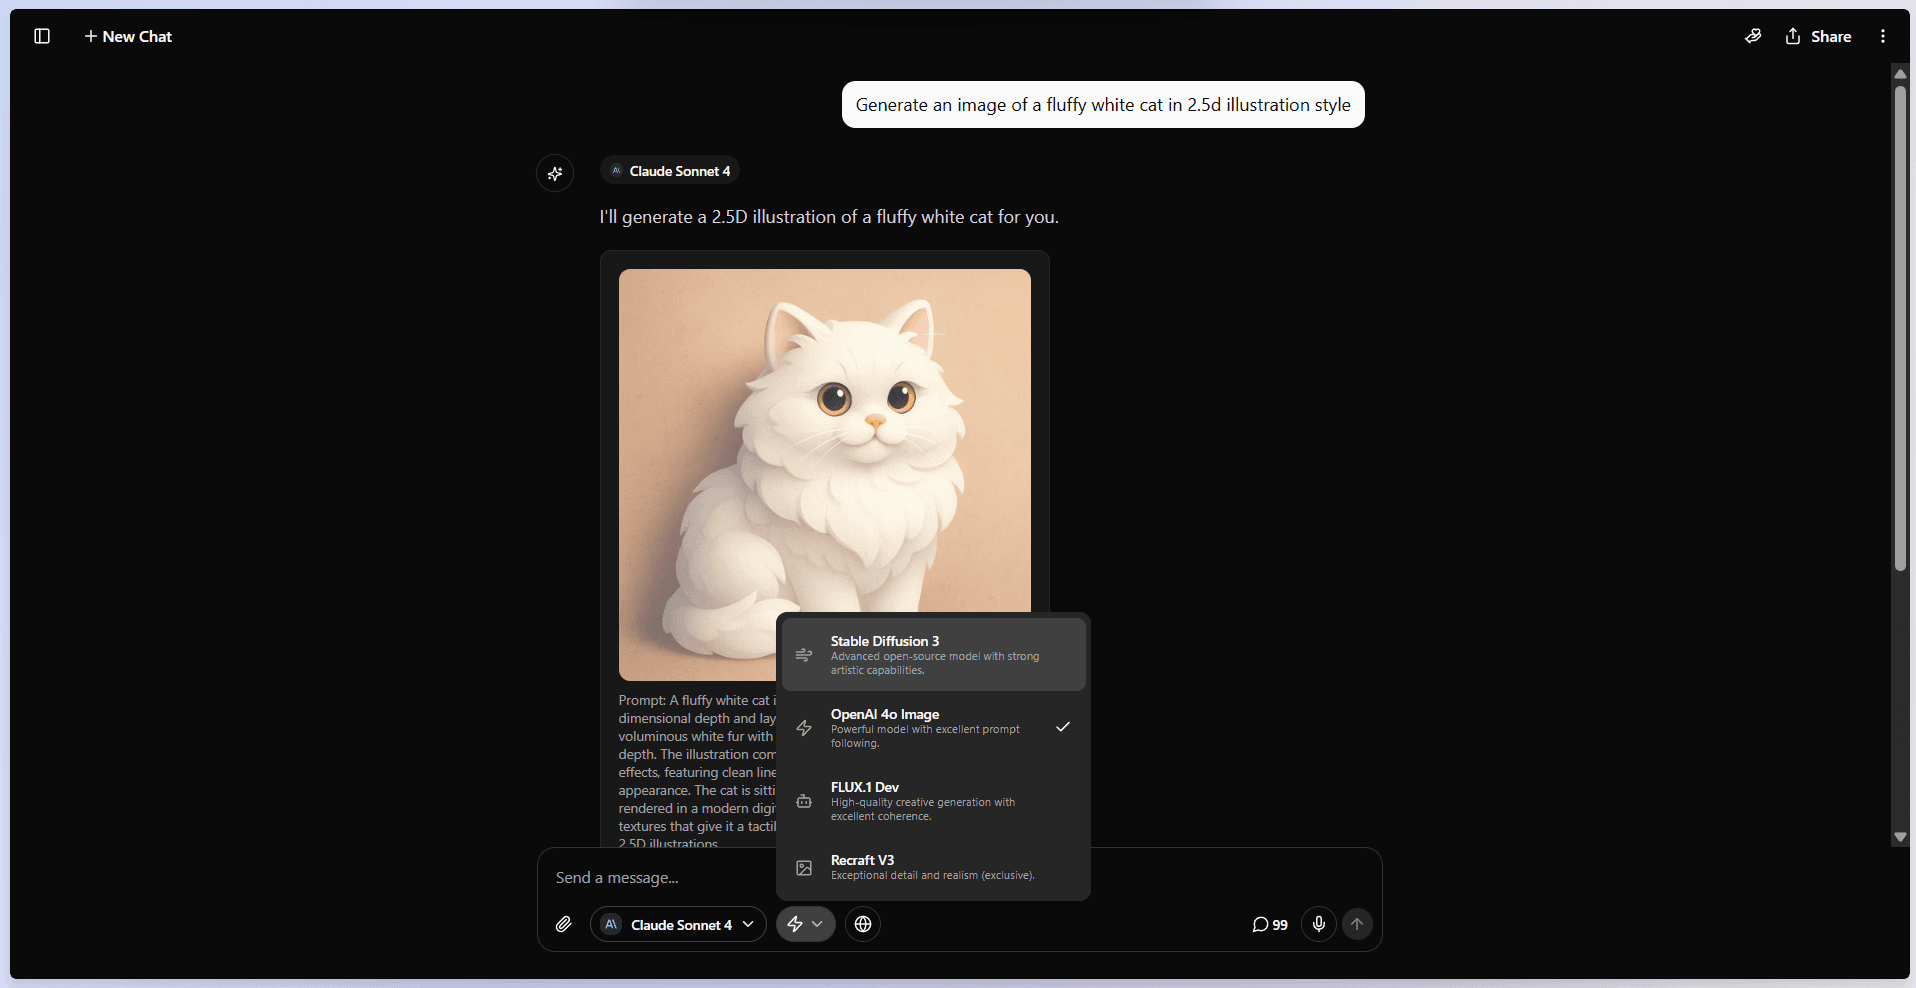Image resolution: width=1916 pixels, height=988 pixels.
Task: Click the 99 message credits counter
Action: [1270, 925]
